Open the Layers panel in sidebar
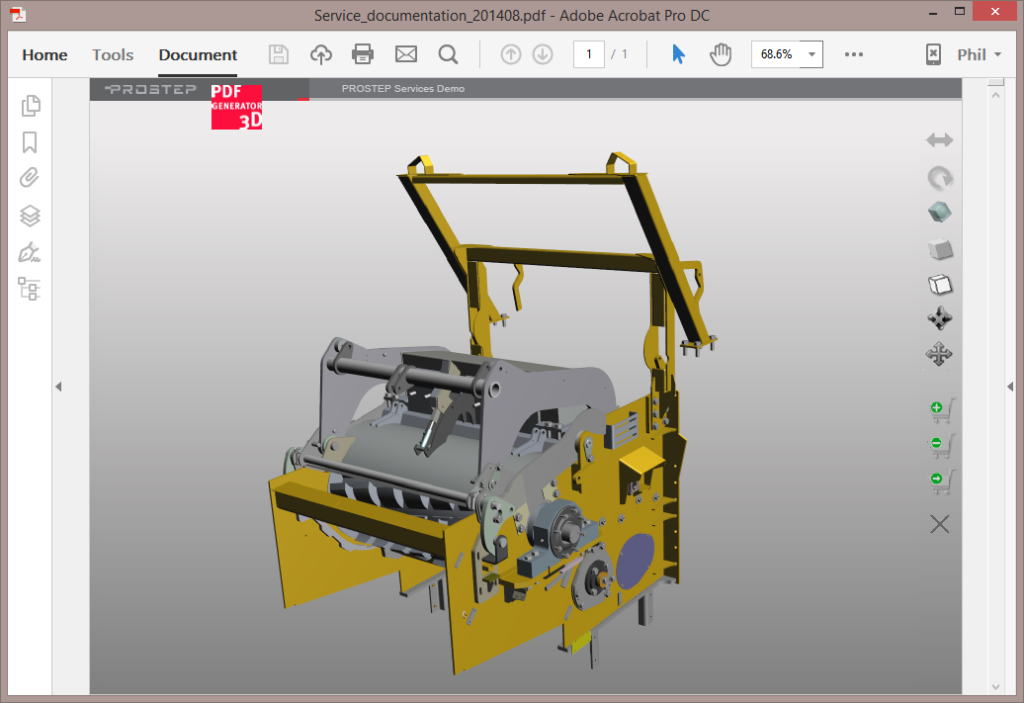The height and width of the screenshot is (703, 1024). pyautogui.click(x=30, y=215)
